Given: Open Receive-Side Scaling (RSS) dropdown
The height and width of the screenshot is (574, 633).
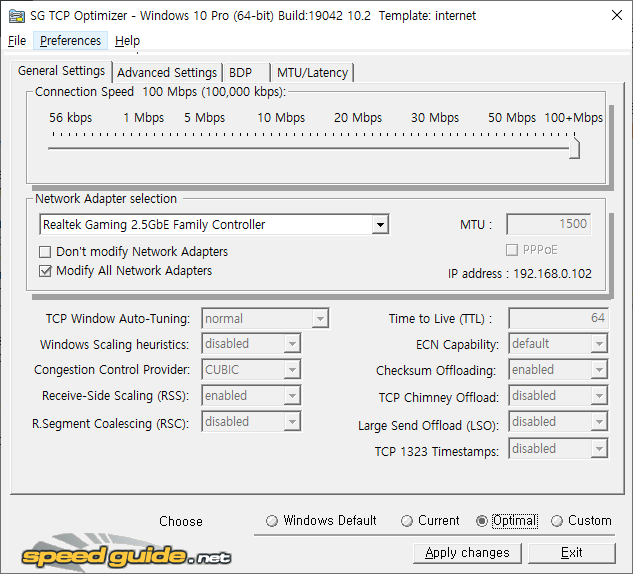Looking at the screenshot, I should 291,396.
